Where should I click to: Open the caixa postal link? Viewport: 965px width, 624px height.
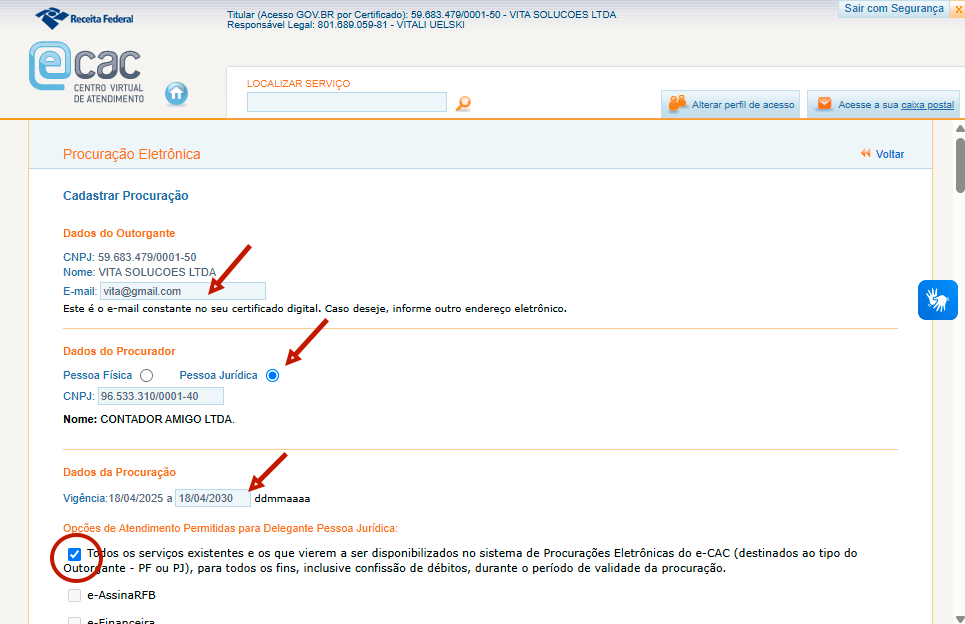pos(927,105)
